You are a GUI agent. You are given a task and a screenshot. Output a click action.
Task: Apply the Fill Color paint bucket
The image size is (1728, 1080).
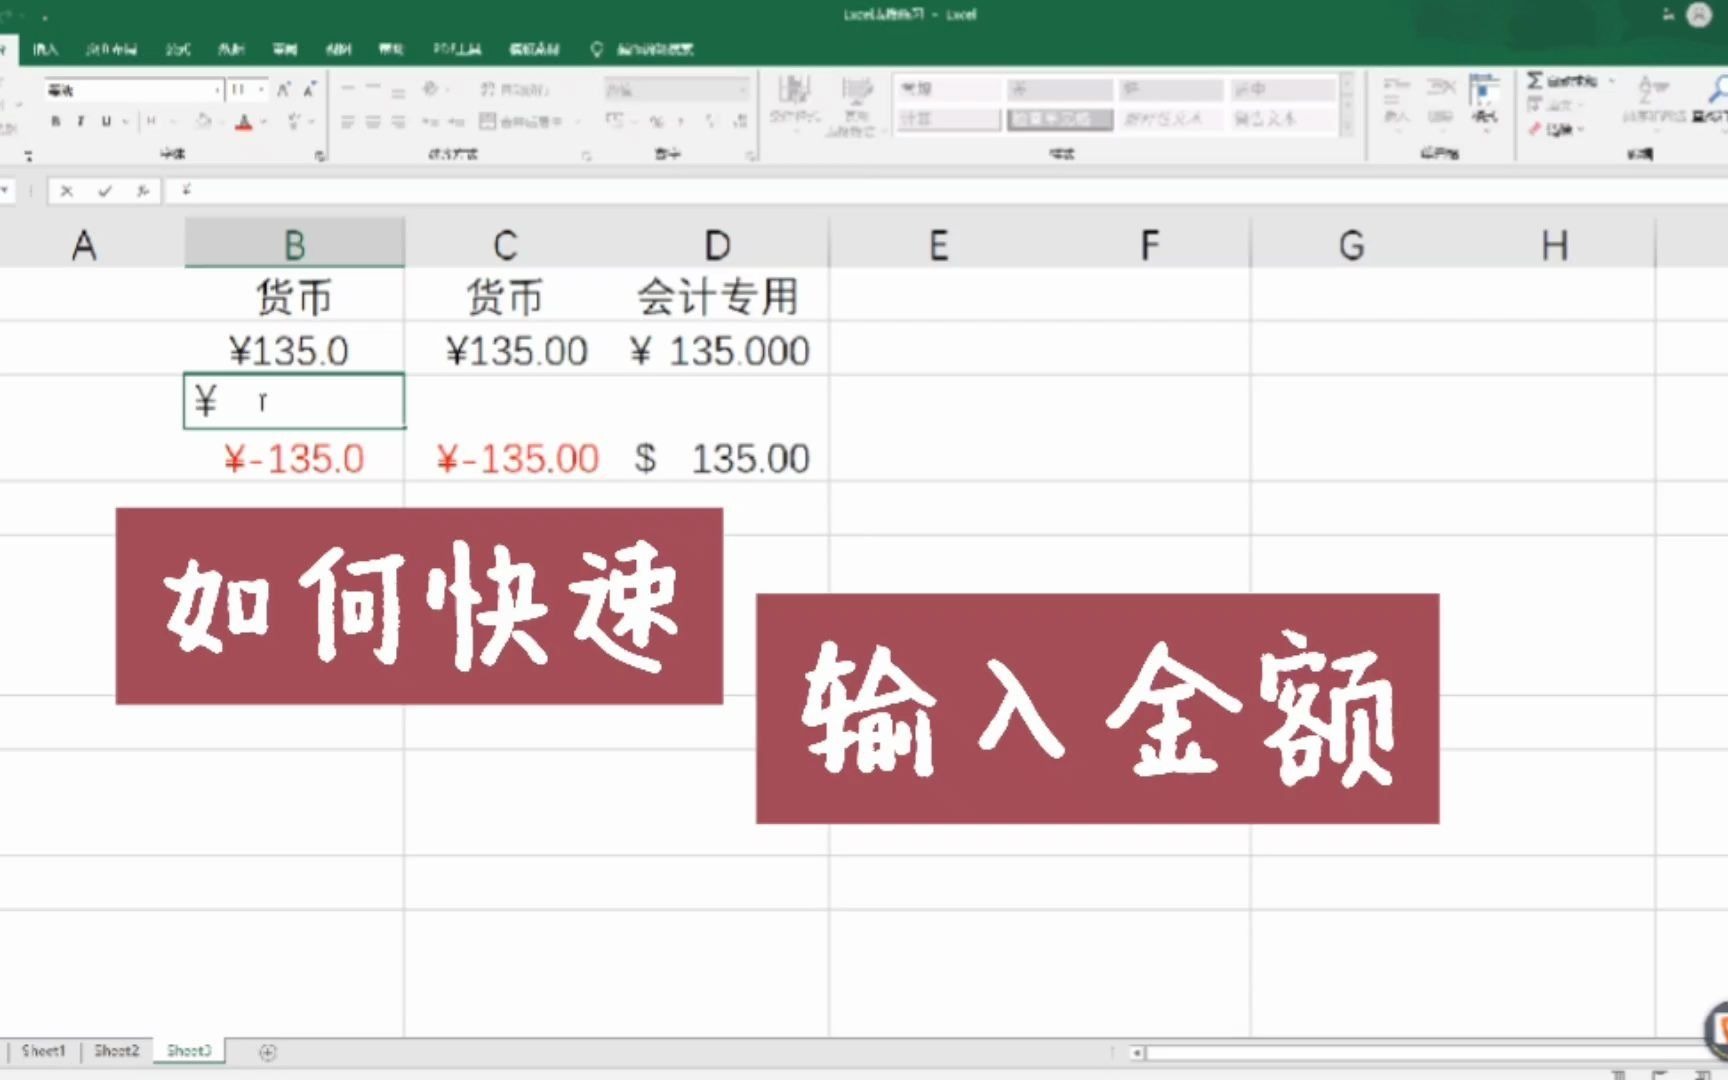click(x=203, y=121)
